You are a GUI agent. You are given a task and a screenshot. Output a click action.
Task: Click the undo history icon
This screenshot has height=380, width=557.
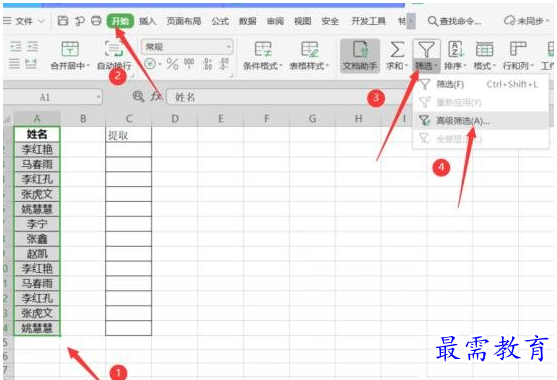(x=80, y=21)
